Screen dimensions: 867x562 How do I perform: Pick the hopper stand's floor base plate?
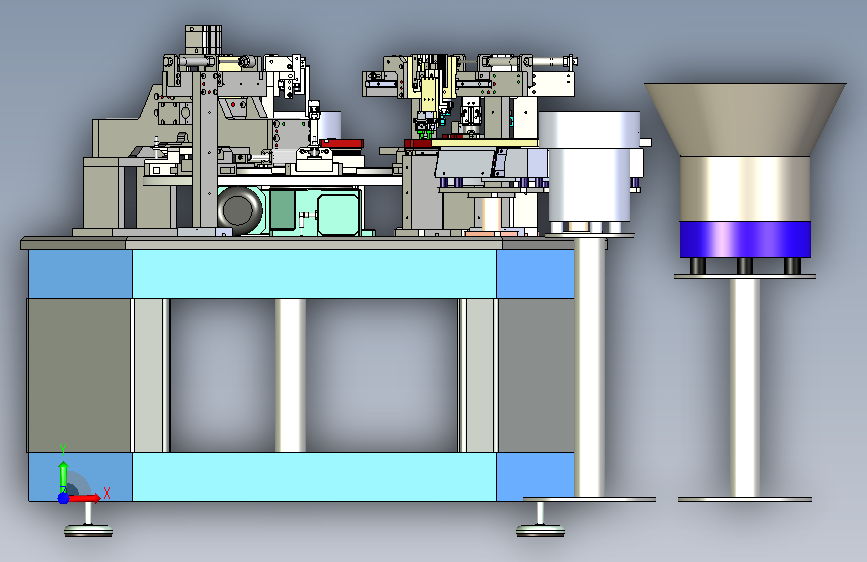point(745,499)
